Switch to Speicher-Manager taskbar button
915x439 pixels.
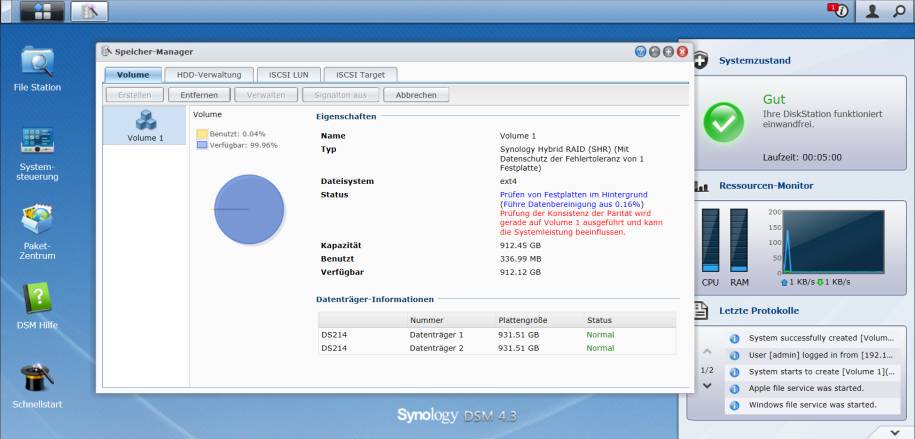pyautogui.click(x=89, y=11)
